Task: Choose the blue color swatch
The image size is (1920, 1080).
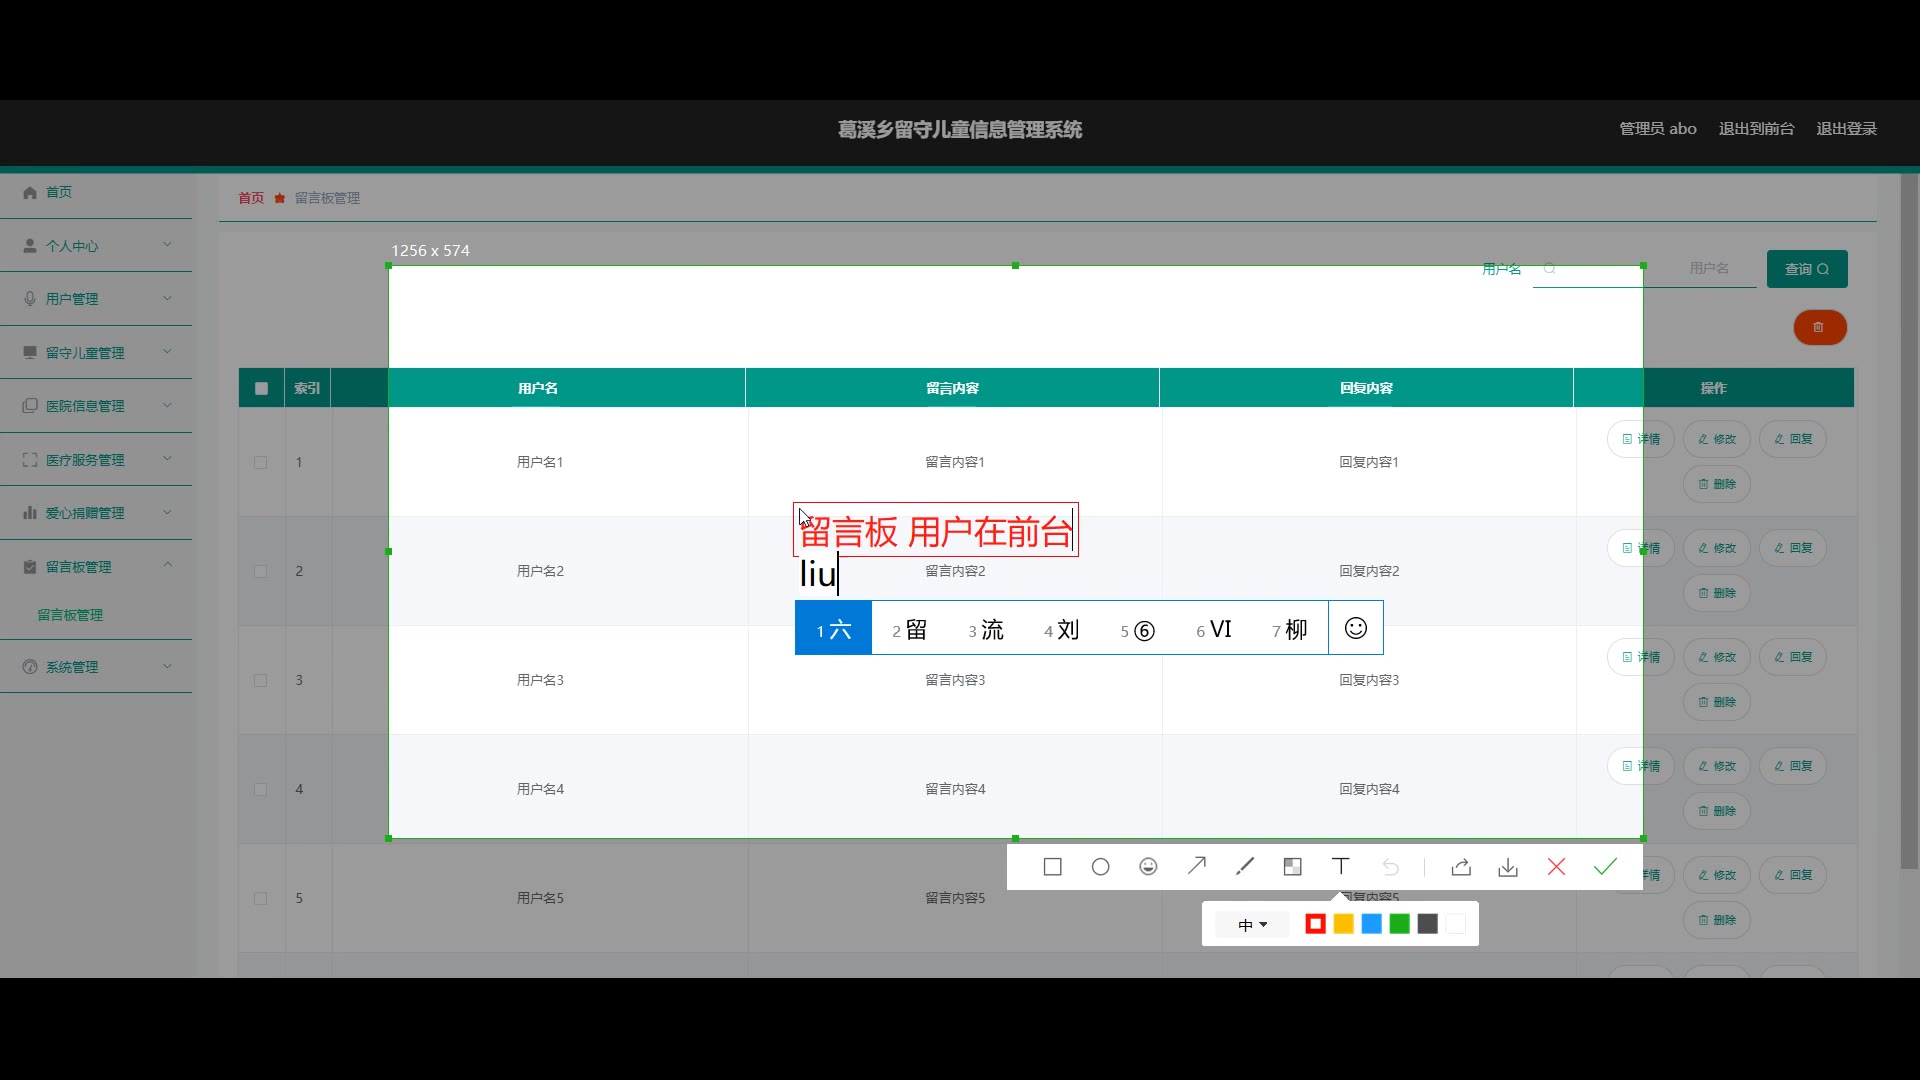Action: 1371,924
